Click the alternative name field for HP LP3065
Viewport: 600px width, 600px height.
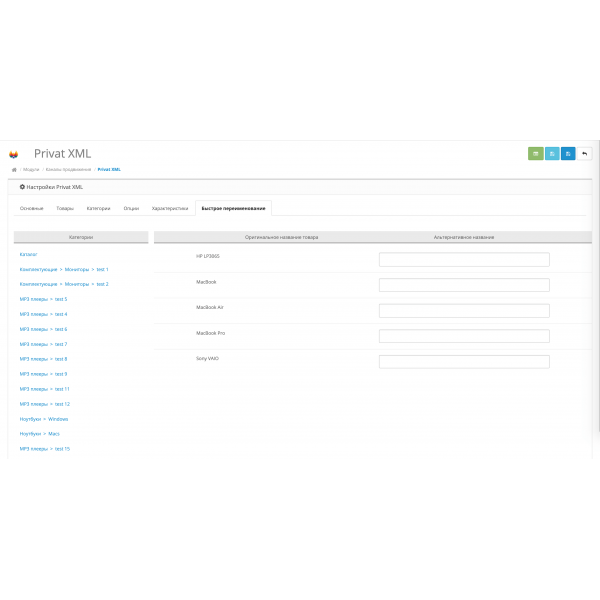pos(464,259)
